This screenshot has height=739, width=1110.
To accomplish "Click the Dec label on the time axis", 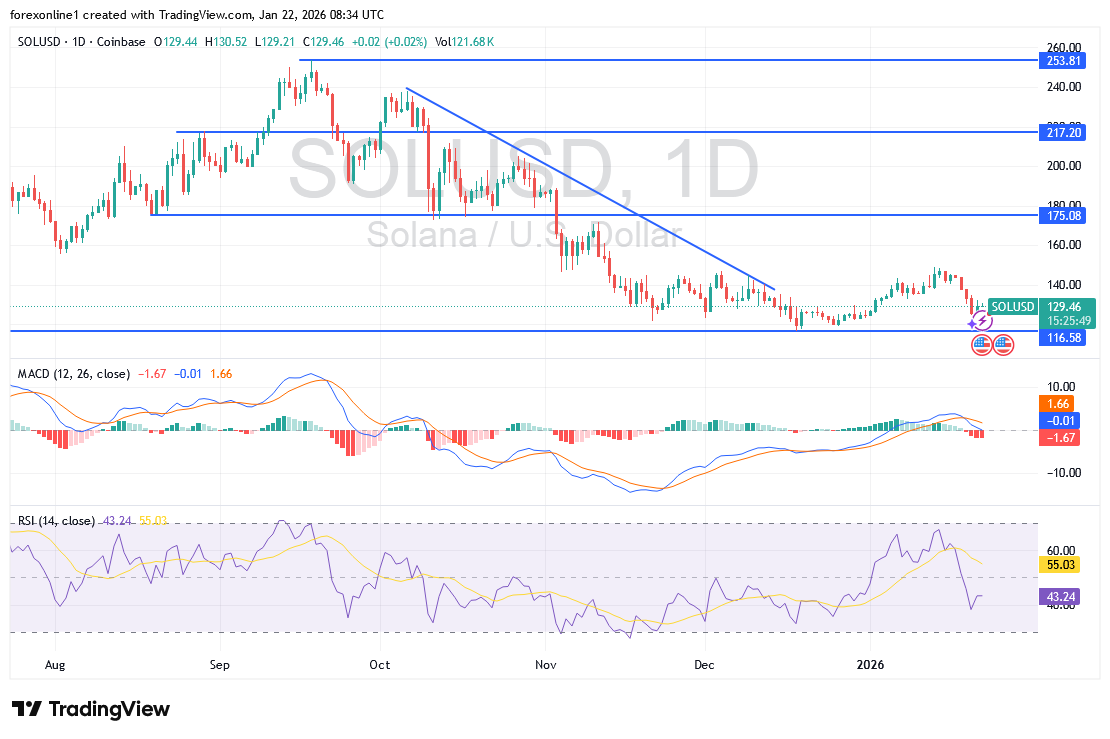I will coord(704,664).
